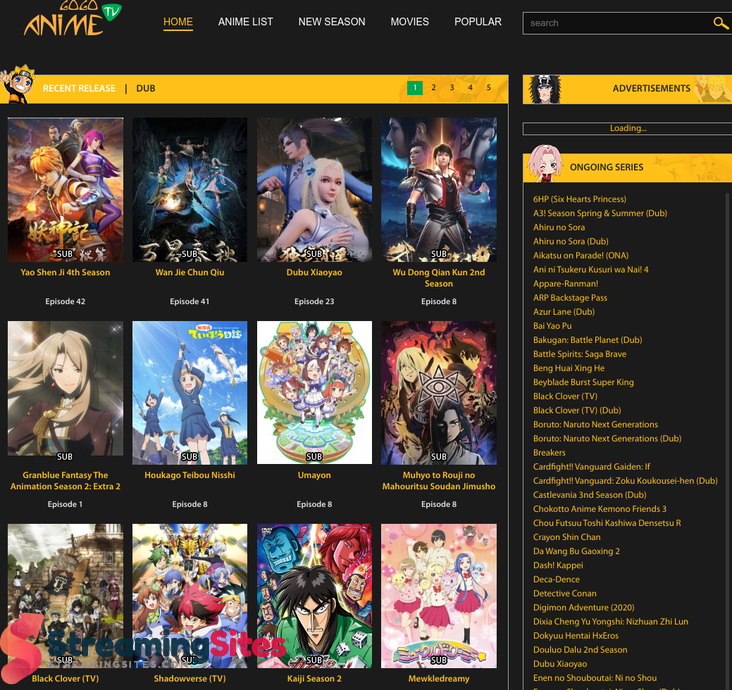Click the Kaiji Season 2 title link

click(314, 679)
